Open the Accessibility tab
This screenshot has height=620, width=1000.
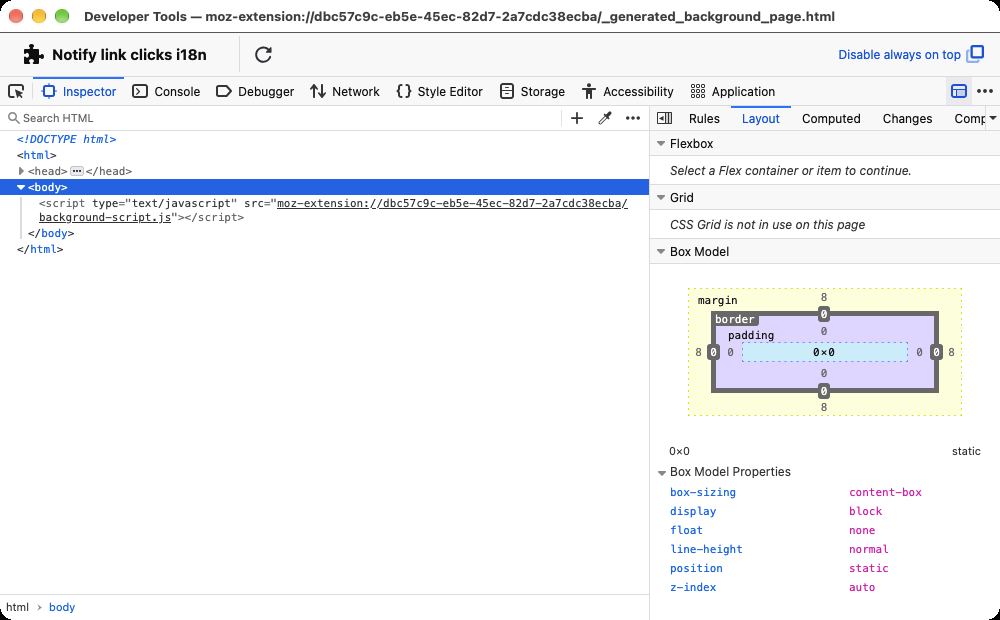pos(628,91)
